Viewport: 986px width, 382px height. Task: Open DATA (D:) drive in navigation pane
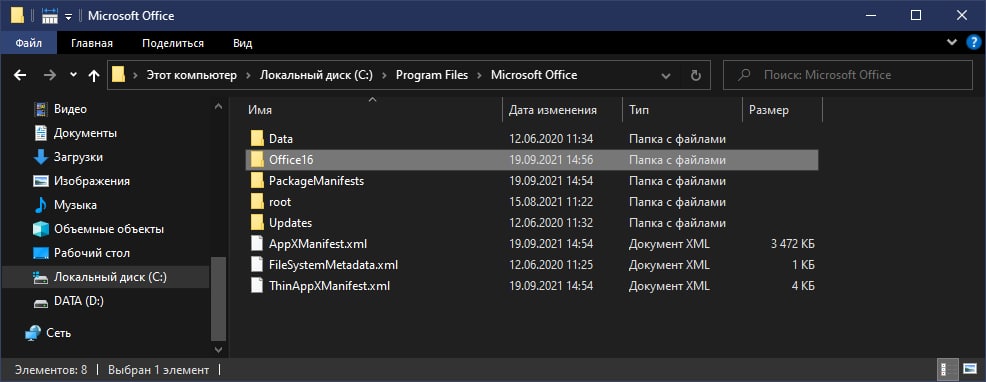pos(79,301)
